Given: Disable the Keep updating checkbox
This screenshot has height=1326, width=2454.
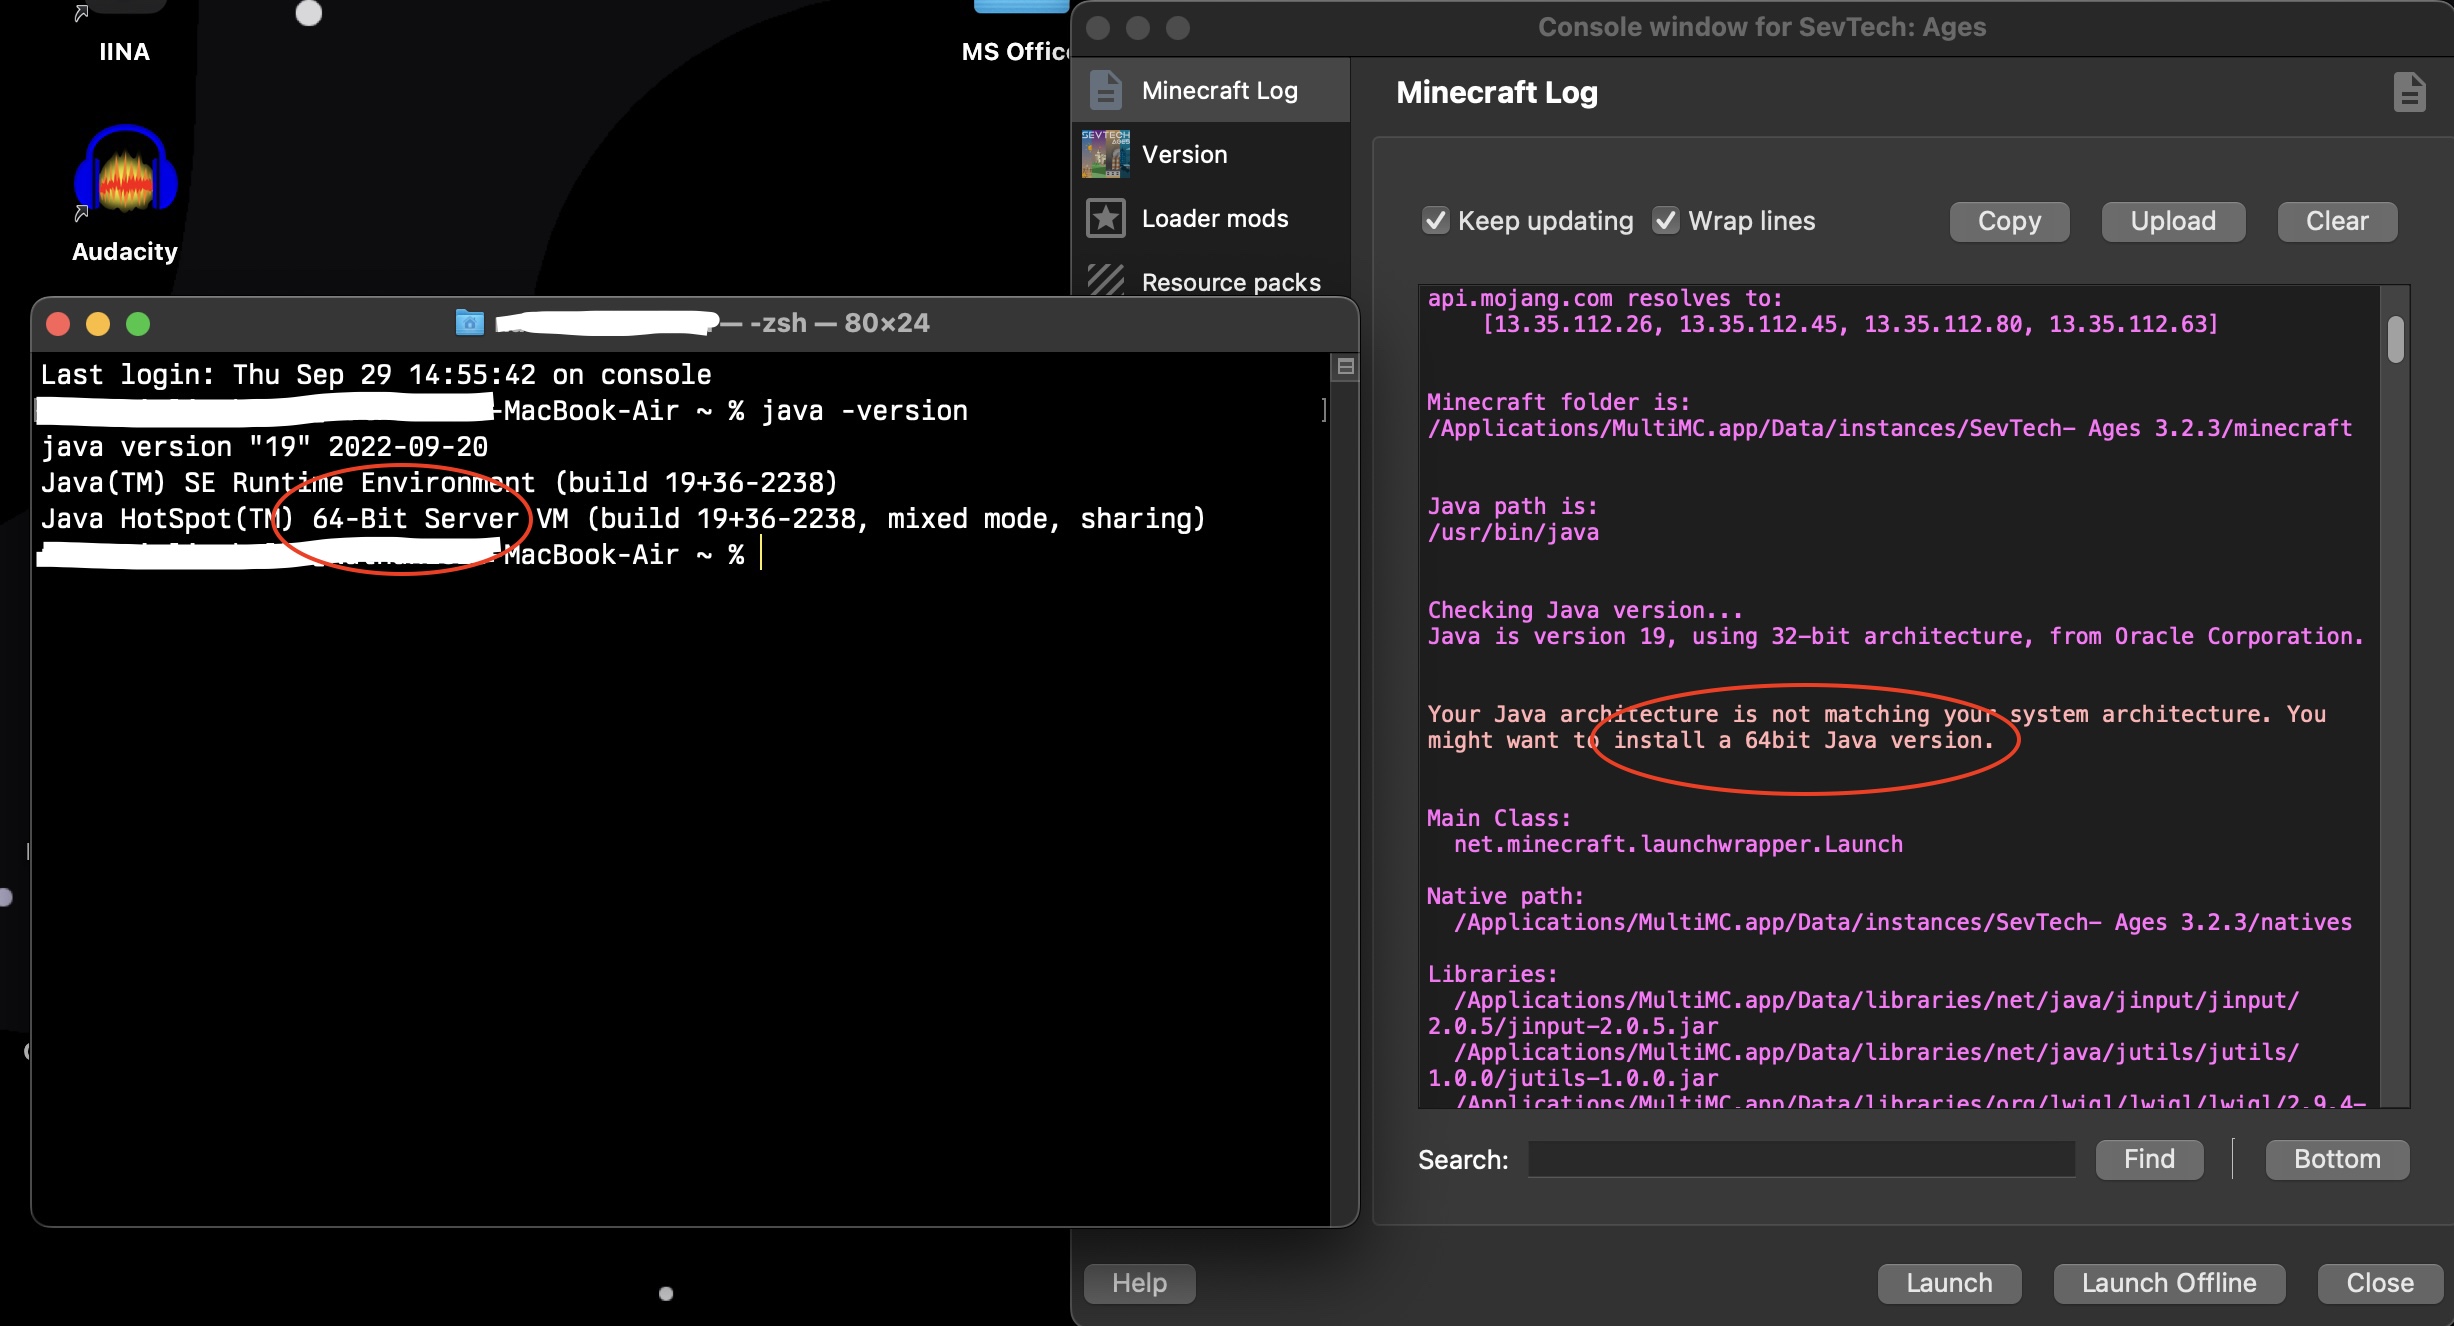Looking at the screenshot, I should tap(1436, 221).
